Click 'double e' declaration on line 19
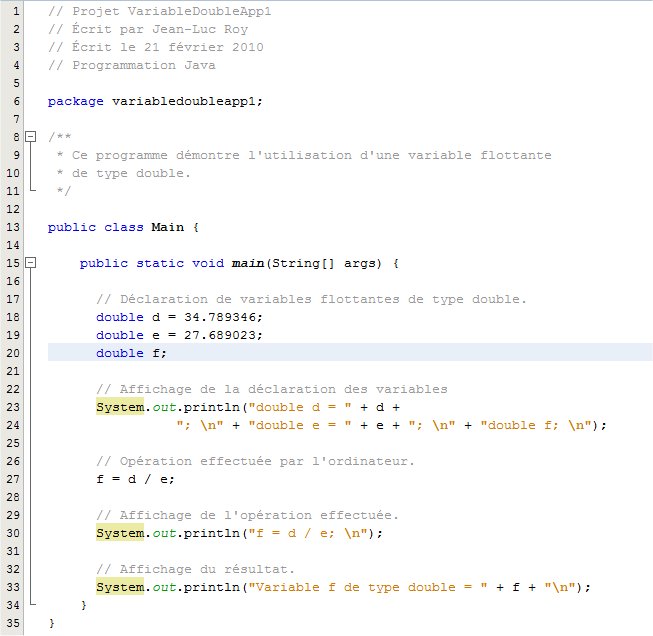Screen dimensions: 653x636 pyautogui.click(x=128, y=335)
